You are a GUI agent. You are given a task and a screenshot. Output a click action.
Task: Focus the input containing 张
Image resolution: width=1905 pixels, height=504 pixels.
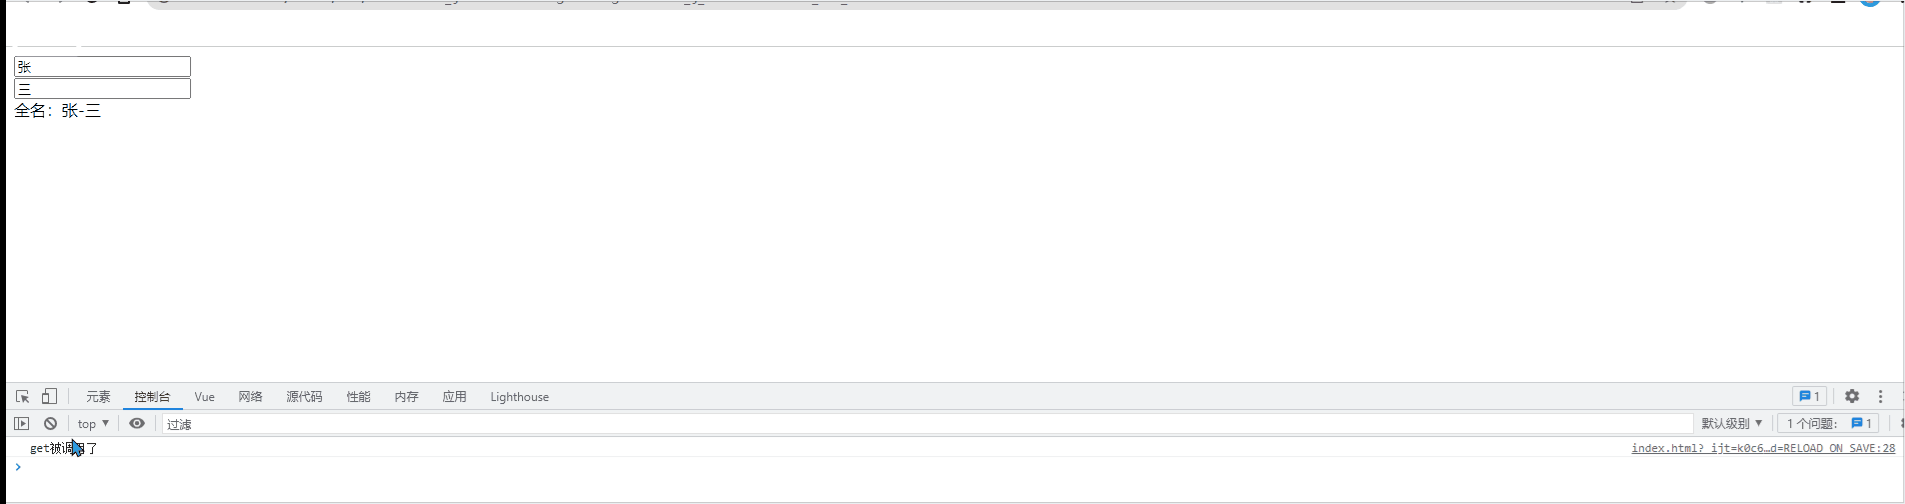(102, 66)
